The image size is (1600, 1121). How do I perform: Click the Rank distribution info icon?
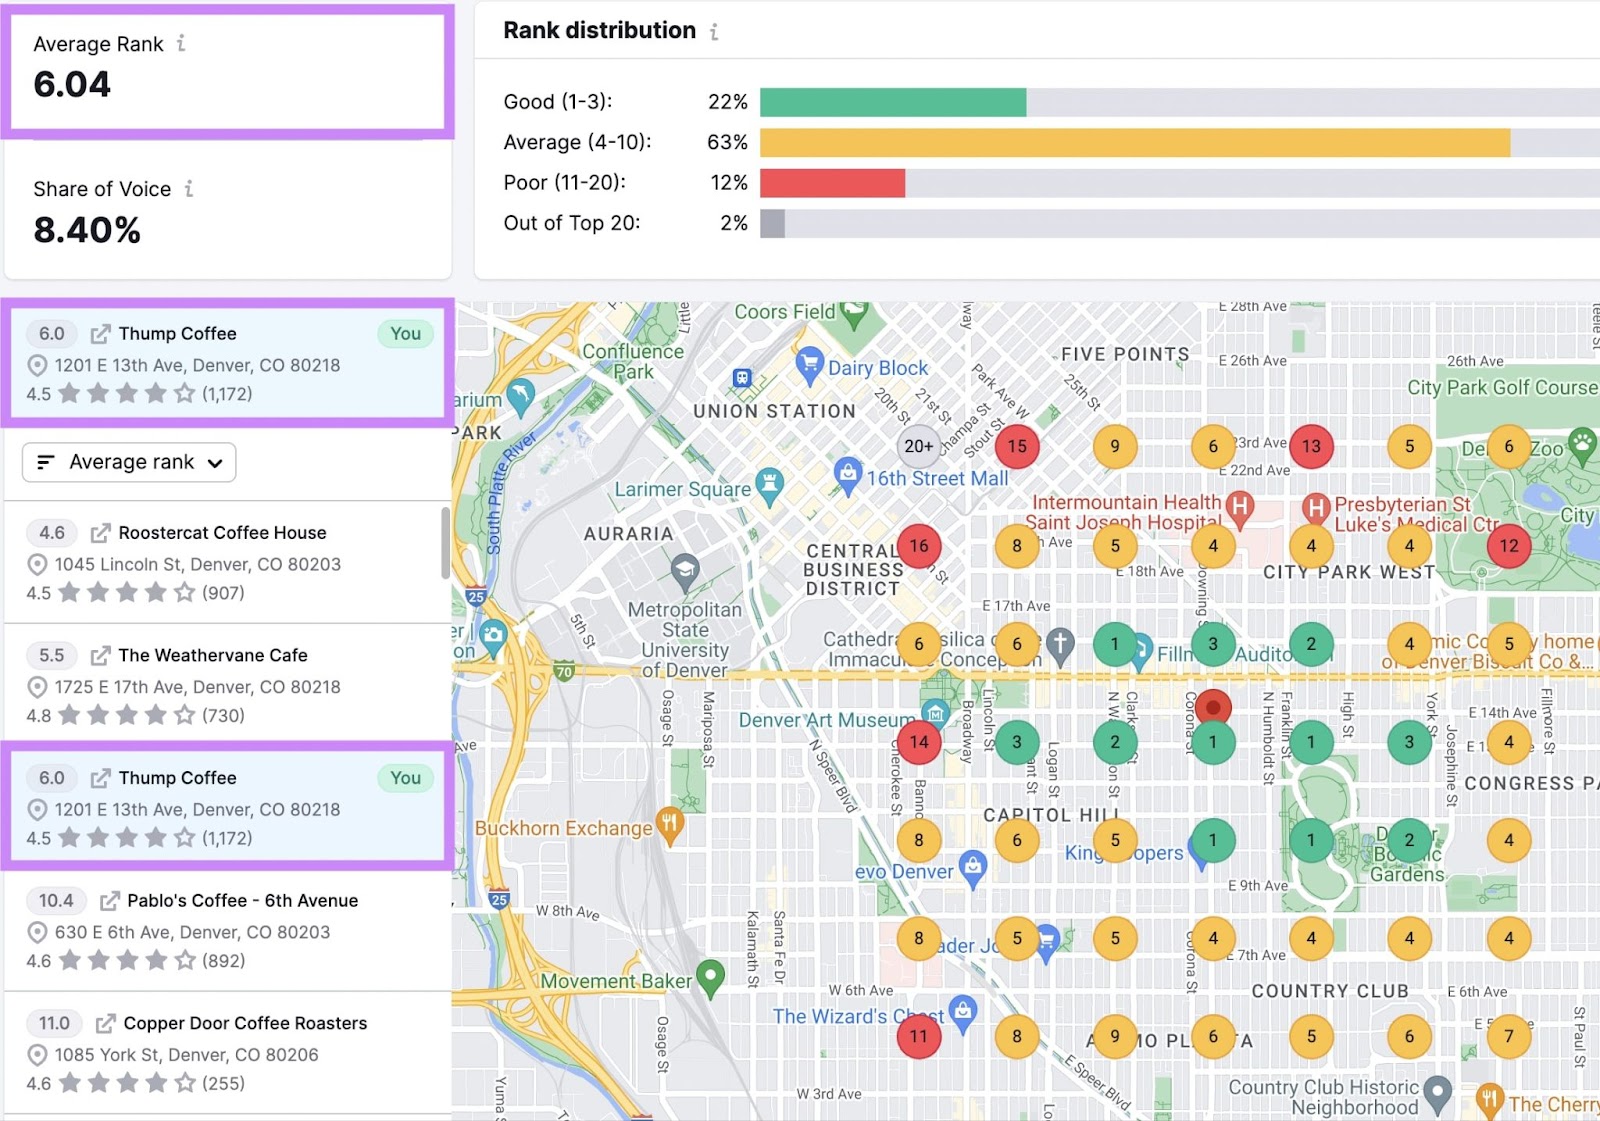714,32
